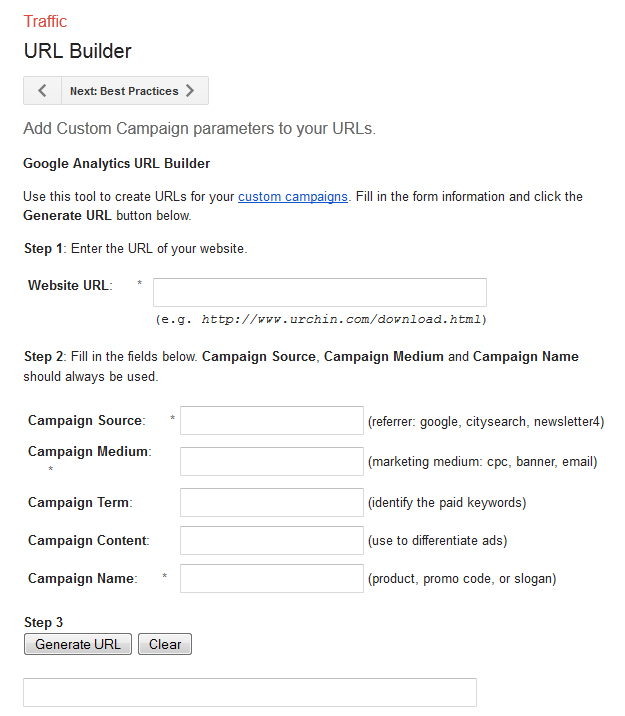This screenshot has height=716, width=625.
Task: Click the Google Analytics URL Builder heading
Action: [116, 163]
